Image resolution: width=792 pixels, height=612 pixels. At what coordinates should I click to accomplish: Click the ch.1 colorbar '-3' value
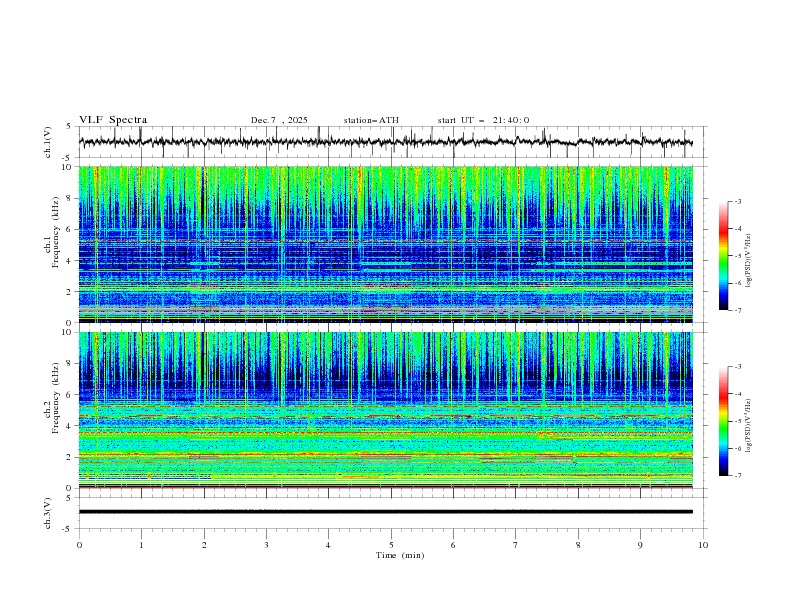coord(738,201)
